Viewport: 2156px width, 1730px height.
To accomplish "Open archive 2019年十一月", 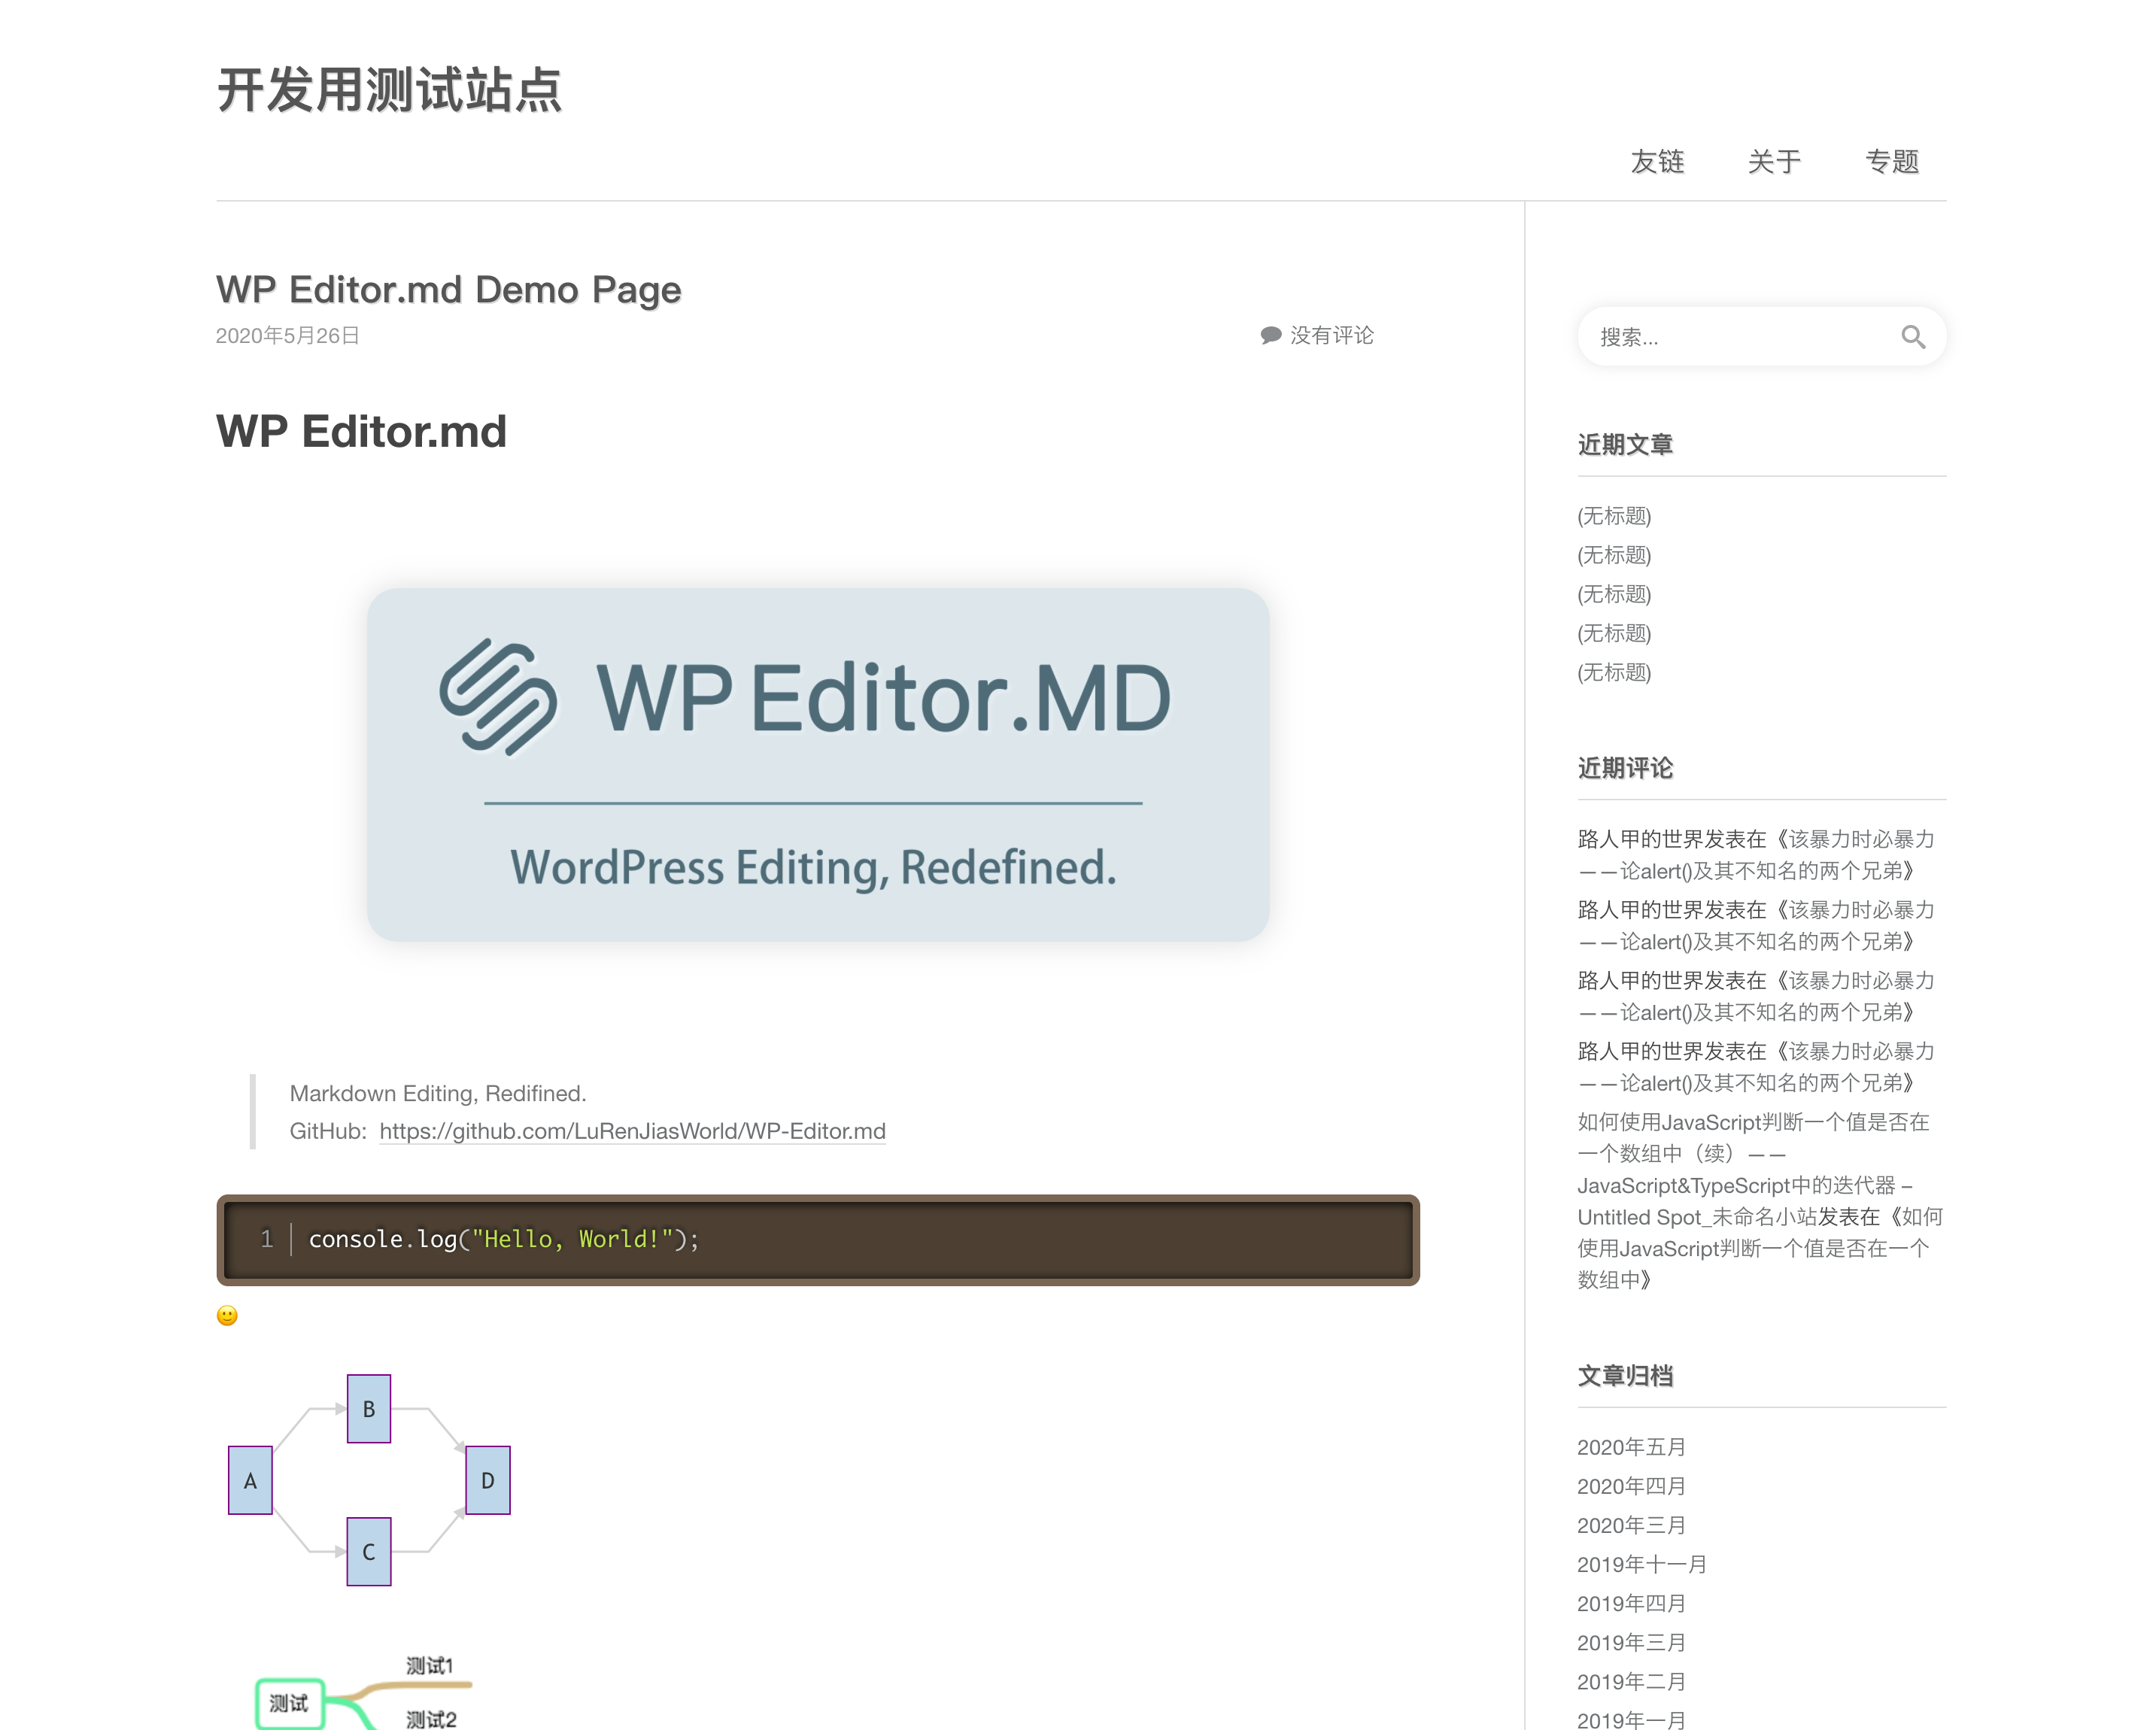I will (1642, 1564).
